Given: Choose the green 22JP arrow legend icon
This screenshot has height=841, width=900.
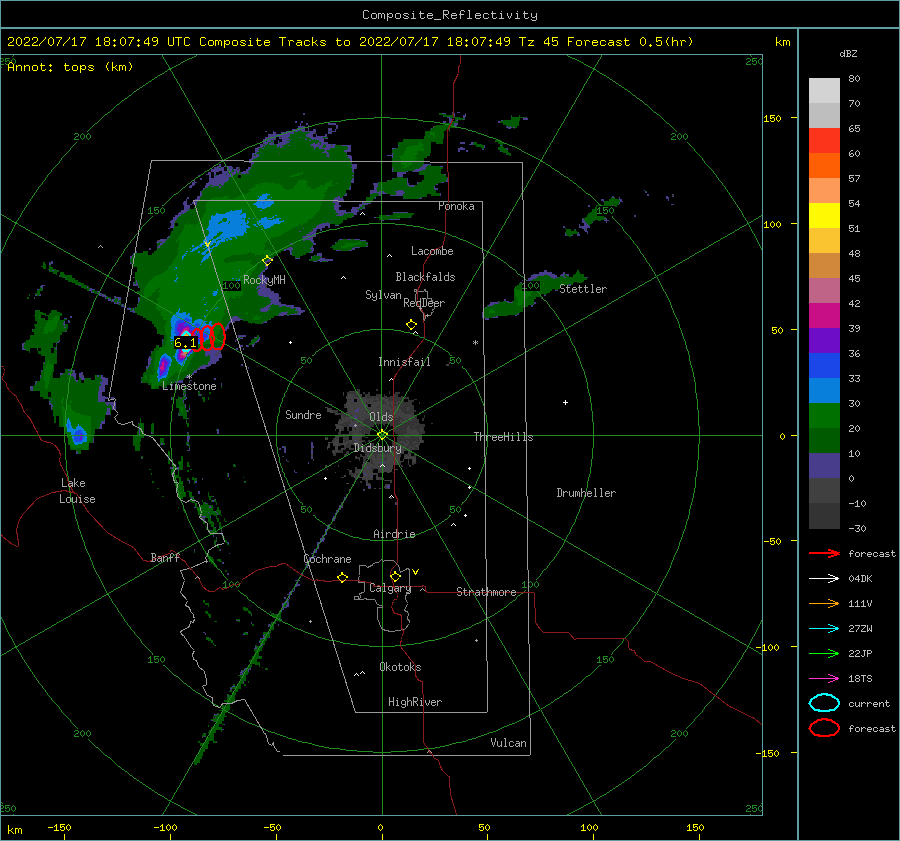Looking at the screenshot, I should coord(824,653).
